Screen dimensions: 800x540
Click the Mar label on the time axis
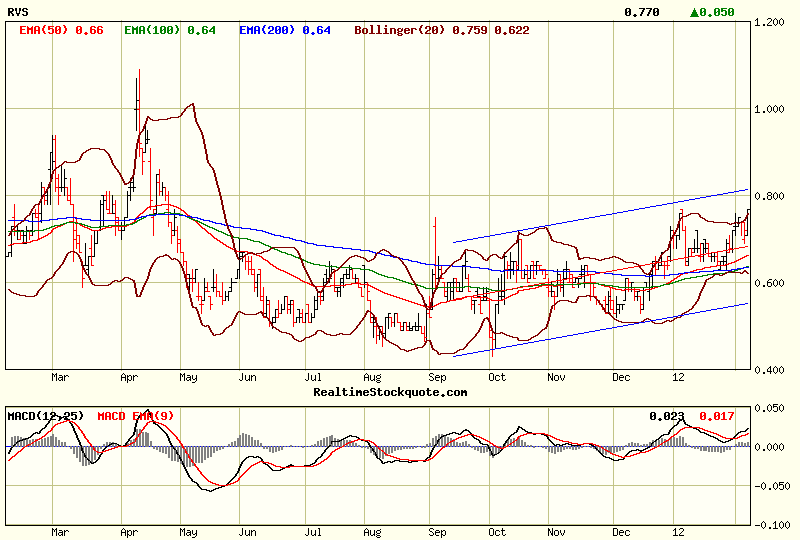click(x=59, y=378)
